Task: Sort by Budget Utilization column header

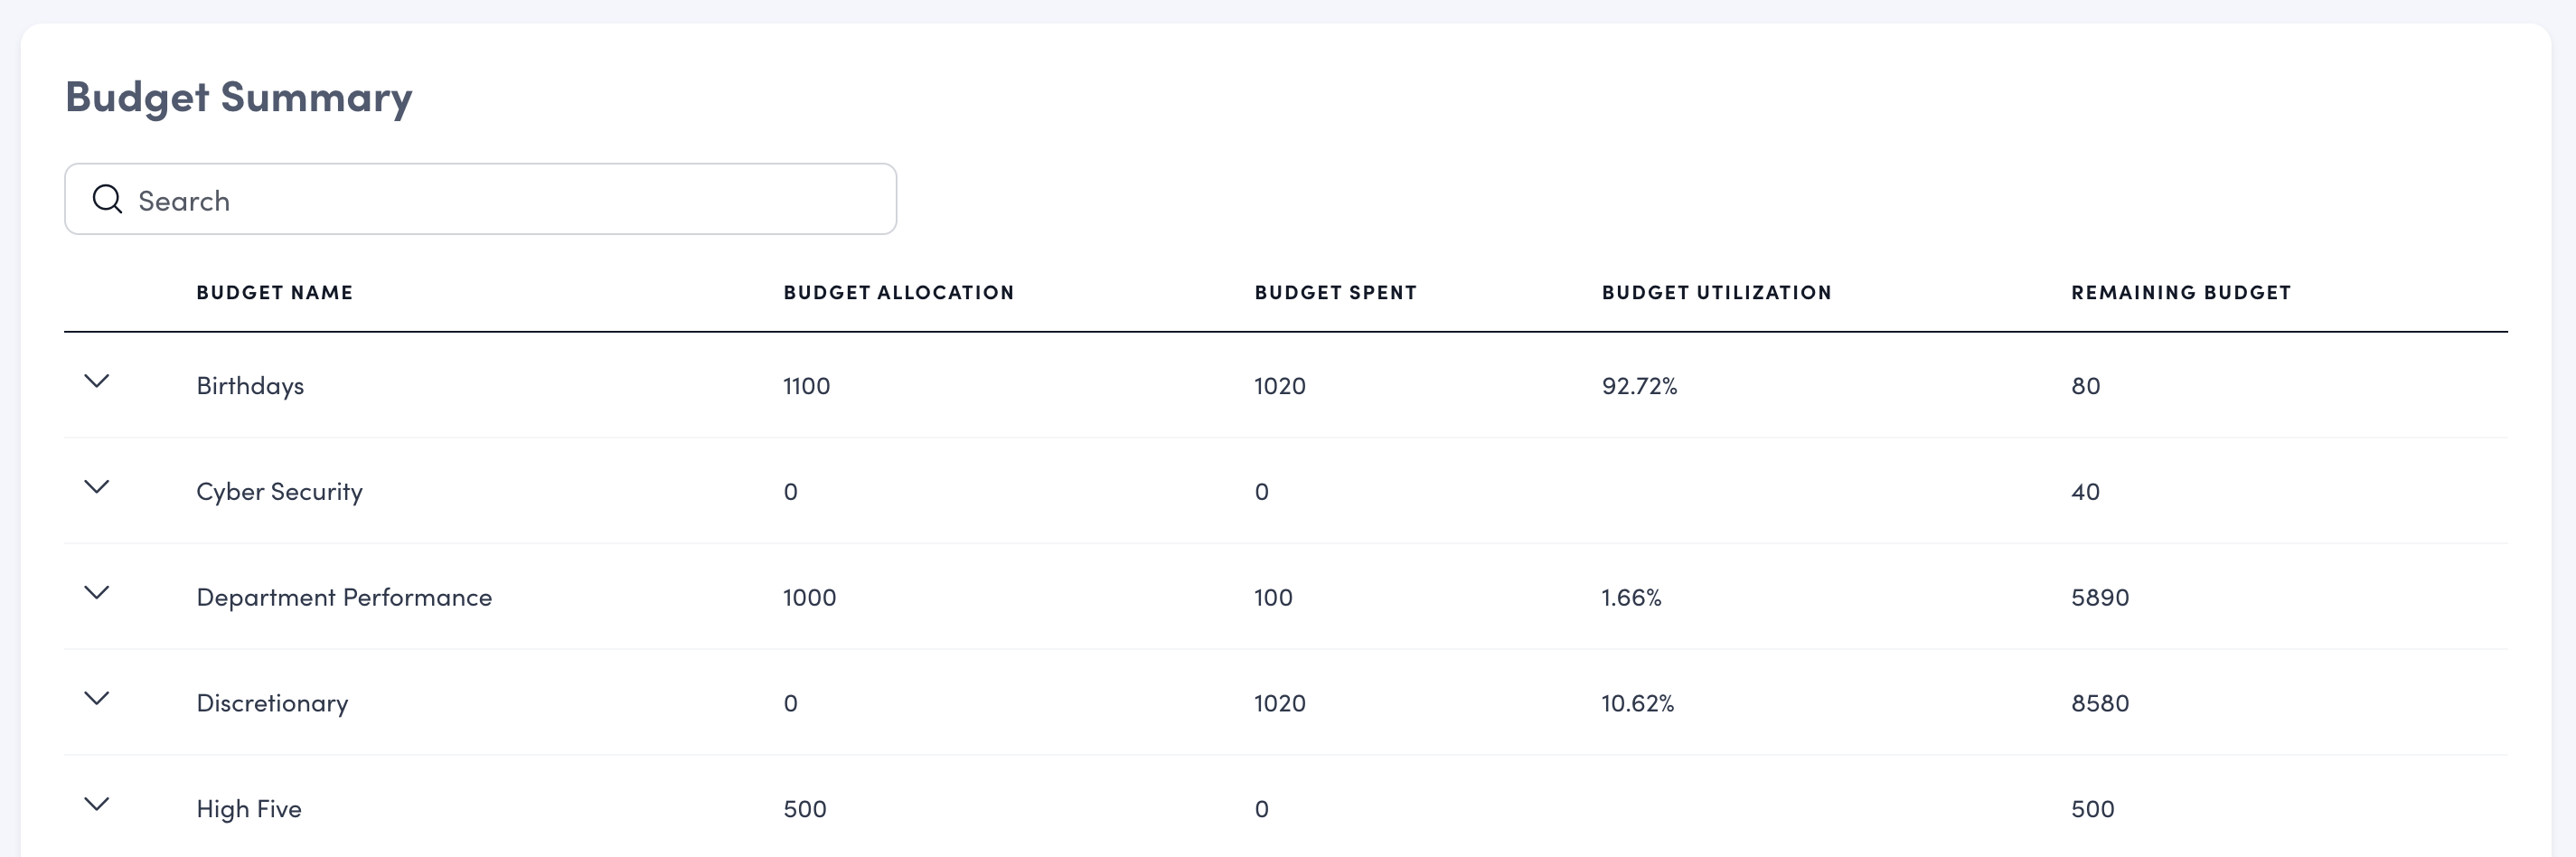Action: point(1716,293)
